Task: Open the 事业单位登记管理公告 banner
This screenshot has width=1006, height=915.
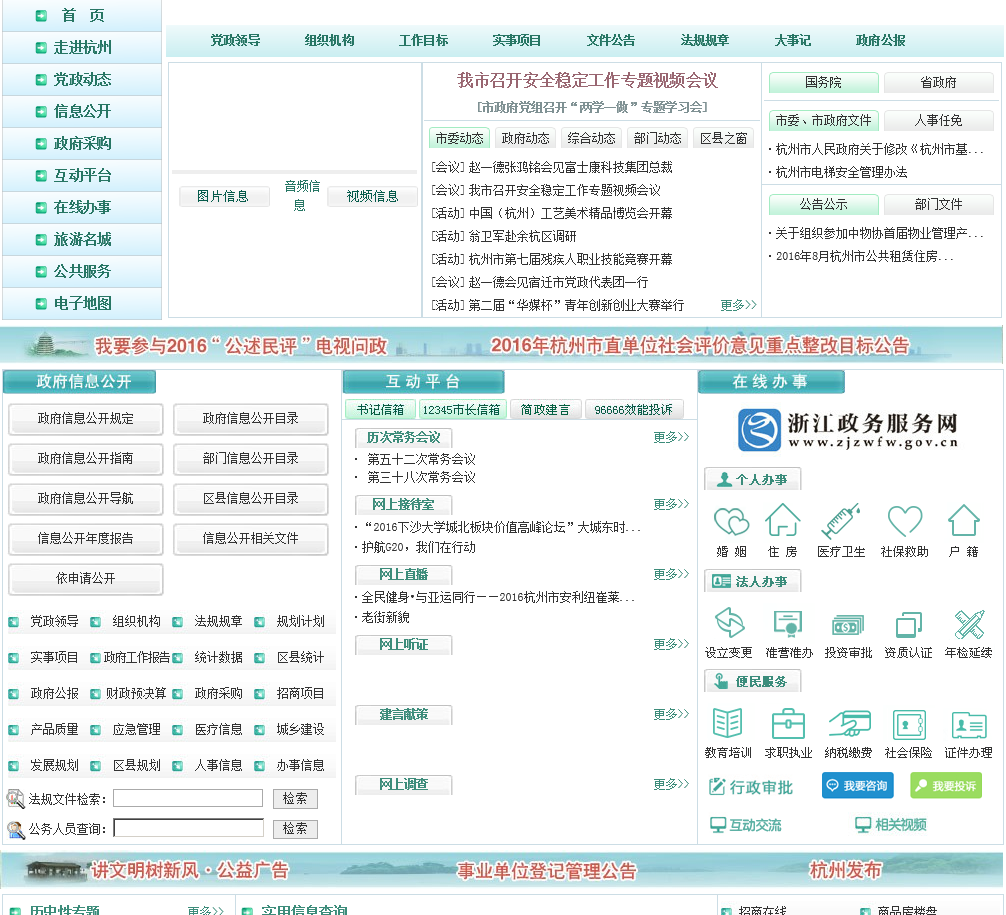Action: click(x=547, y=871)
